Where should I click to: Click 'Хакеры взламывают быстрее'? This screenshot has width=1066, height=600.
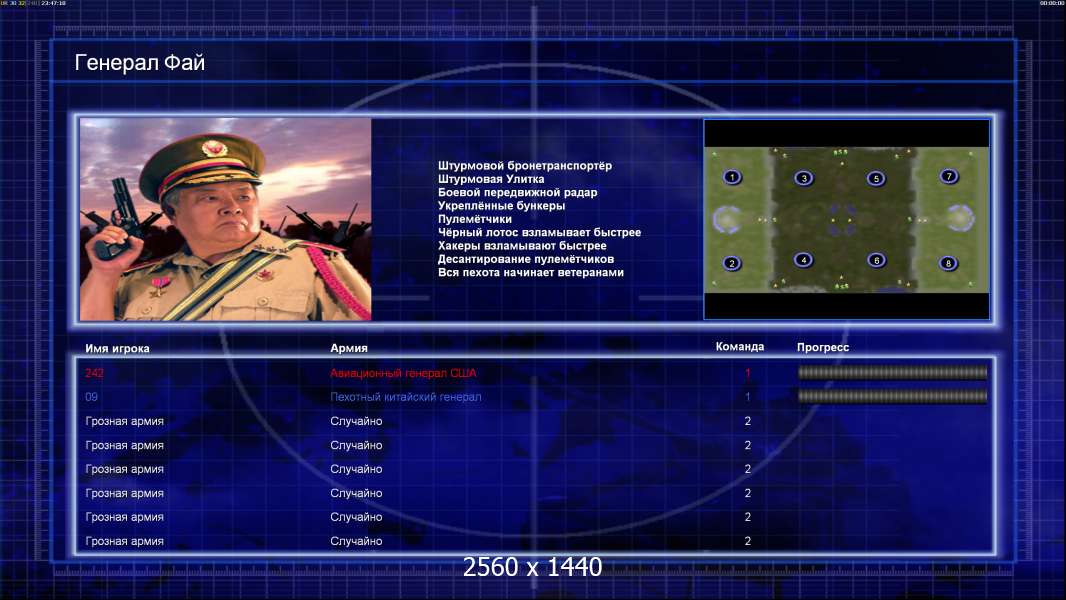tap(522, 245)
